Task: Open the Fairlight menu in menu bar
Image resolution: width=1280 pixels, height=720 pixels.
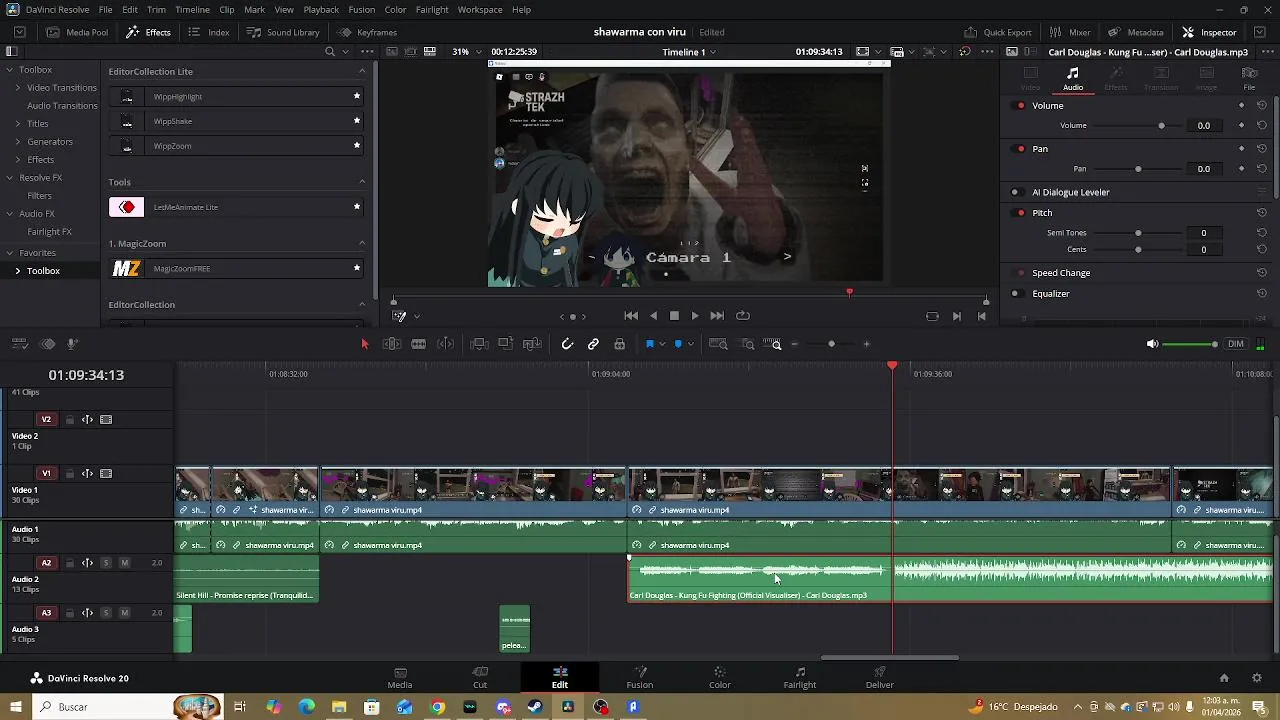Action: [x=432, y=9]
